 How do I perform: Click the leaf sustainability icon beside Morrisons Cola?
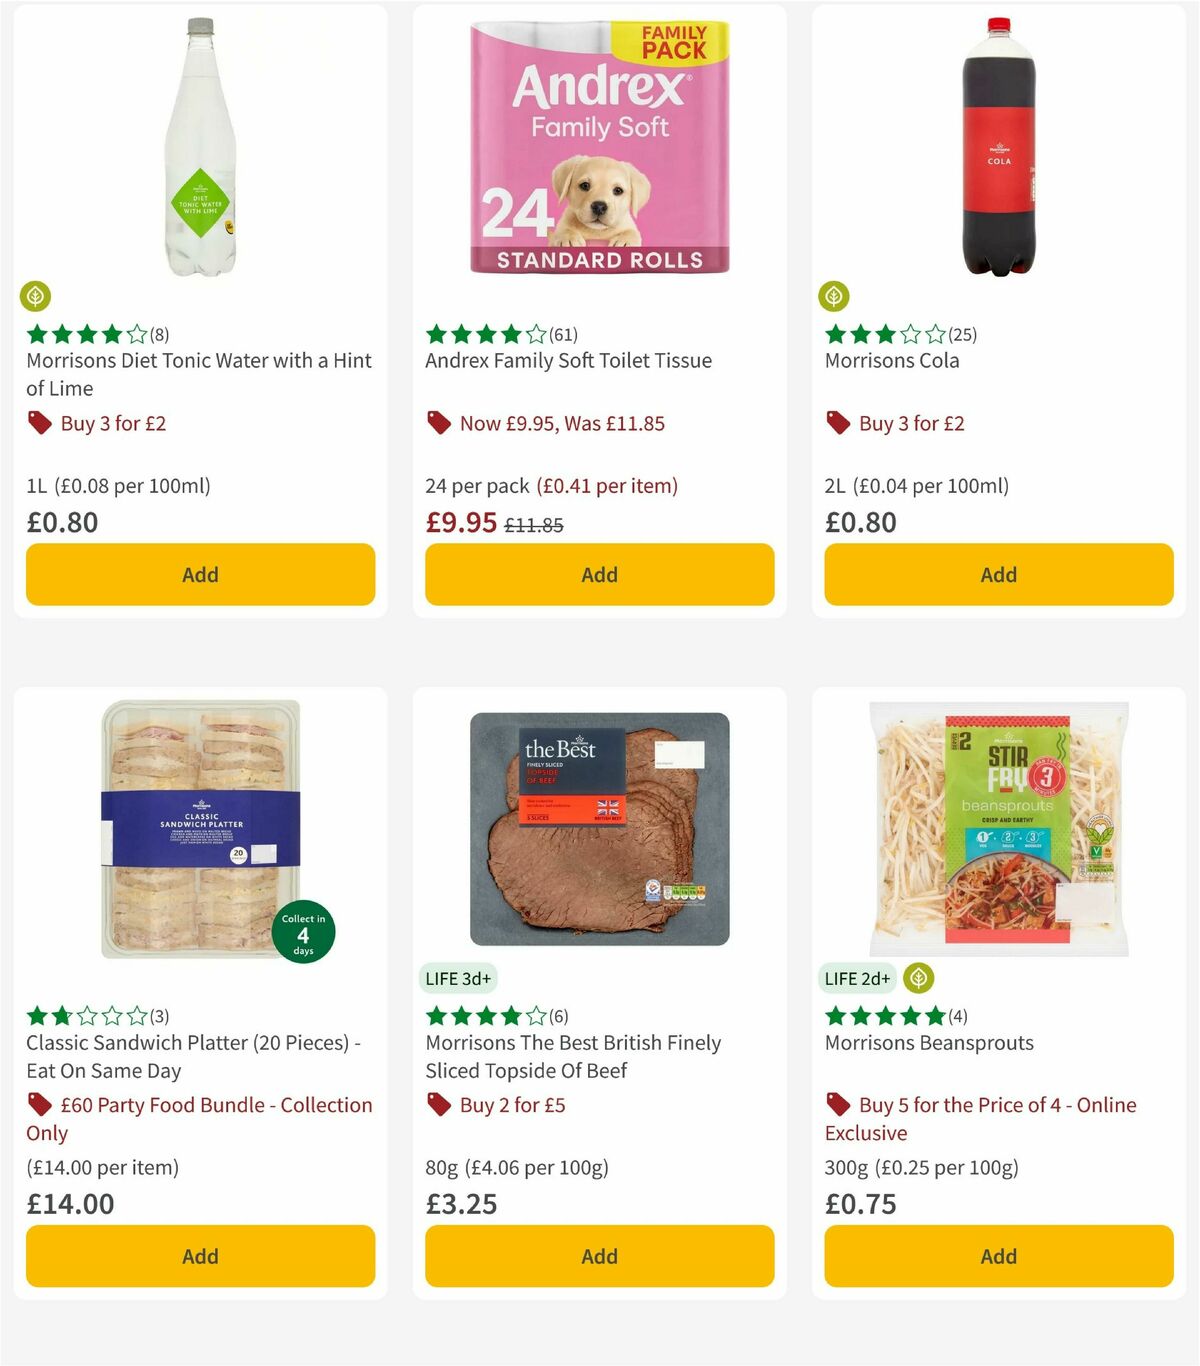click(835, 296)
